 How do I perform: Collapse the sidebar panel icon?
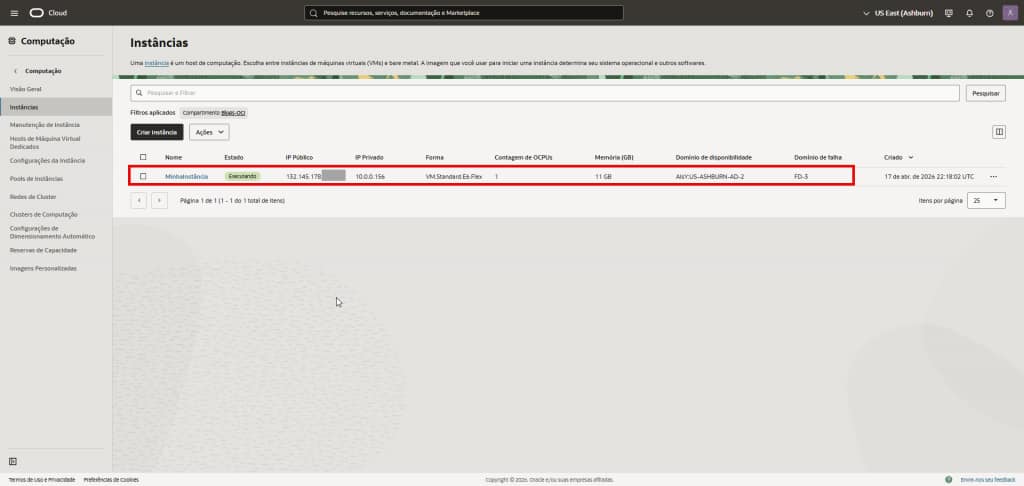pos(12,461)
